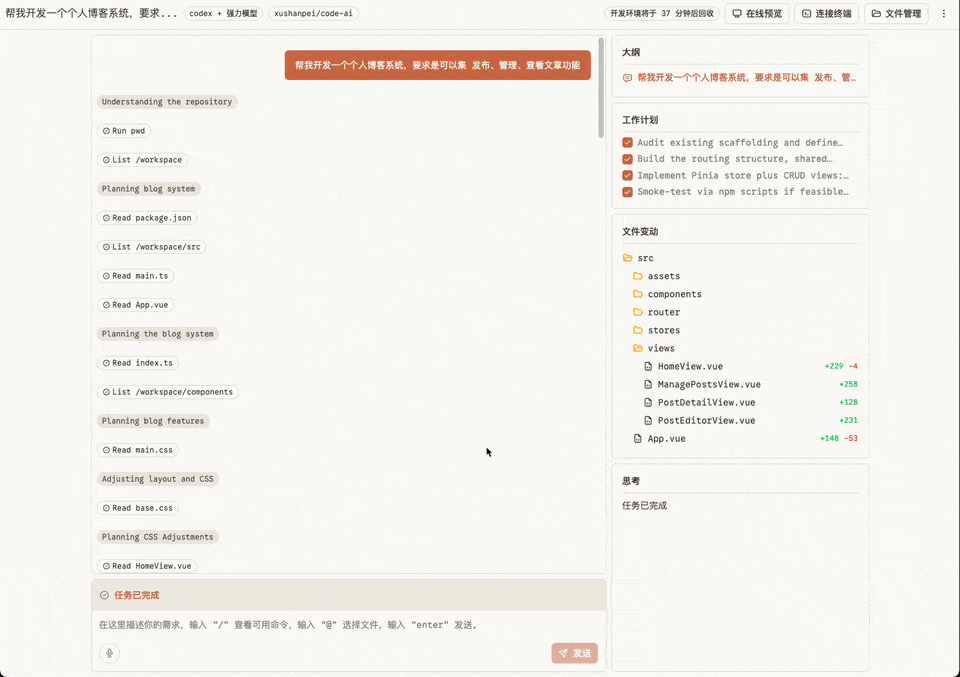960x677 pixels.
Task: Toggle the 'Audit existing scaffolding' checkbox
Action: (x=628, y=143)
